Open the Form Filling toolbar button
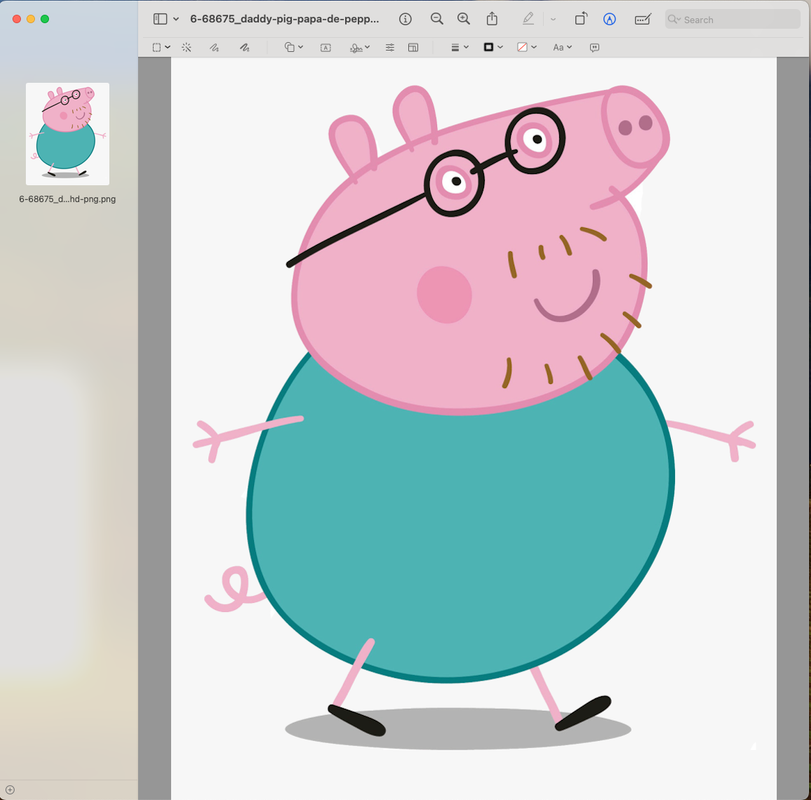This screenshot has height=800, width=811. click(x=642, y=19)
